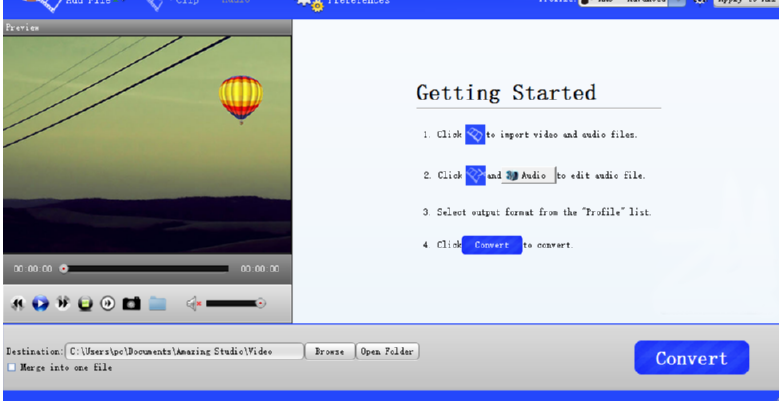Click the film icon in Getting Started step 2
Viewport: 779px width, 401px height.
click(475, 175)
